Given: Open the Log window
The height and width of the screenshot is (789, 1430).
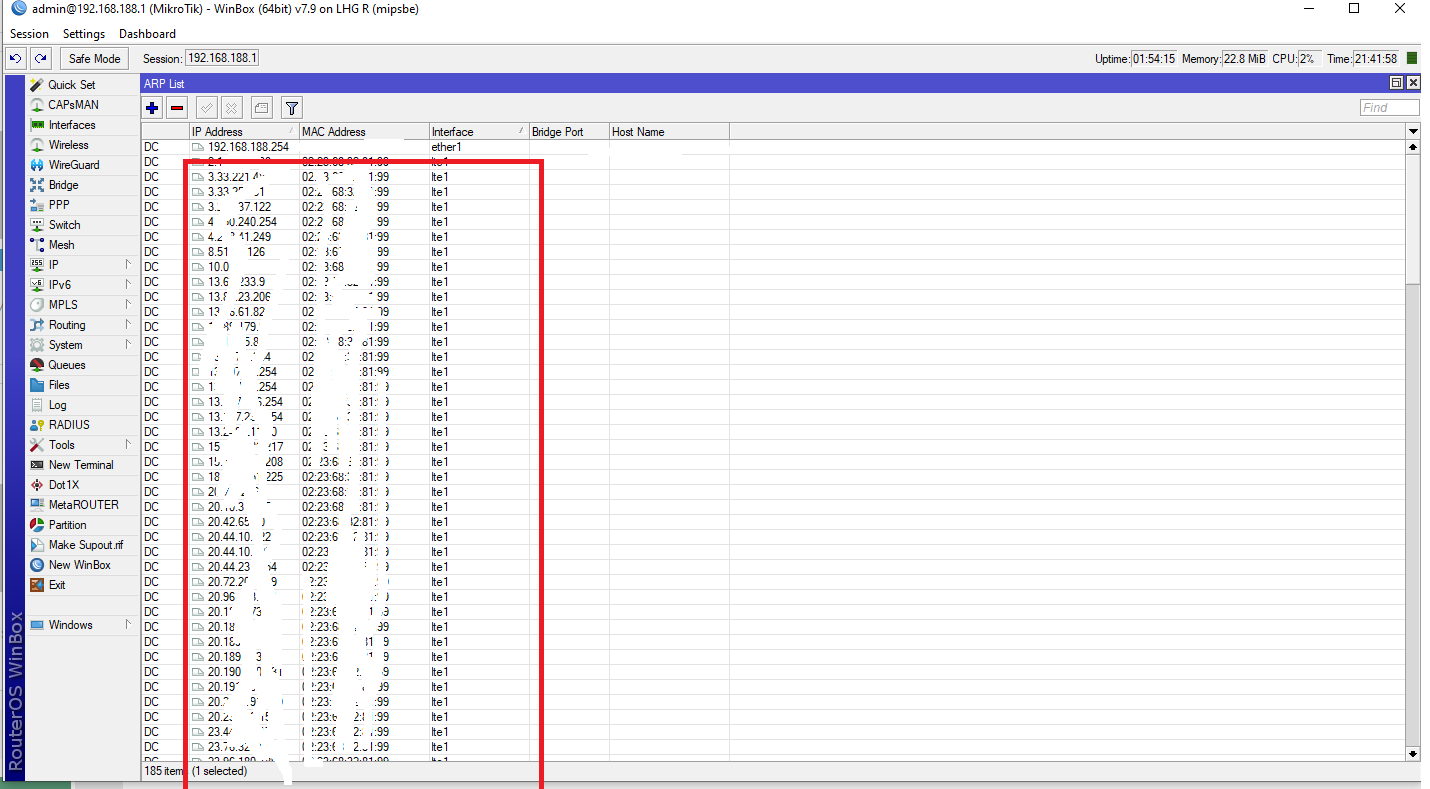Looking at the screenshot, I should tap(57, 405).
